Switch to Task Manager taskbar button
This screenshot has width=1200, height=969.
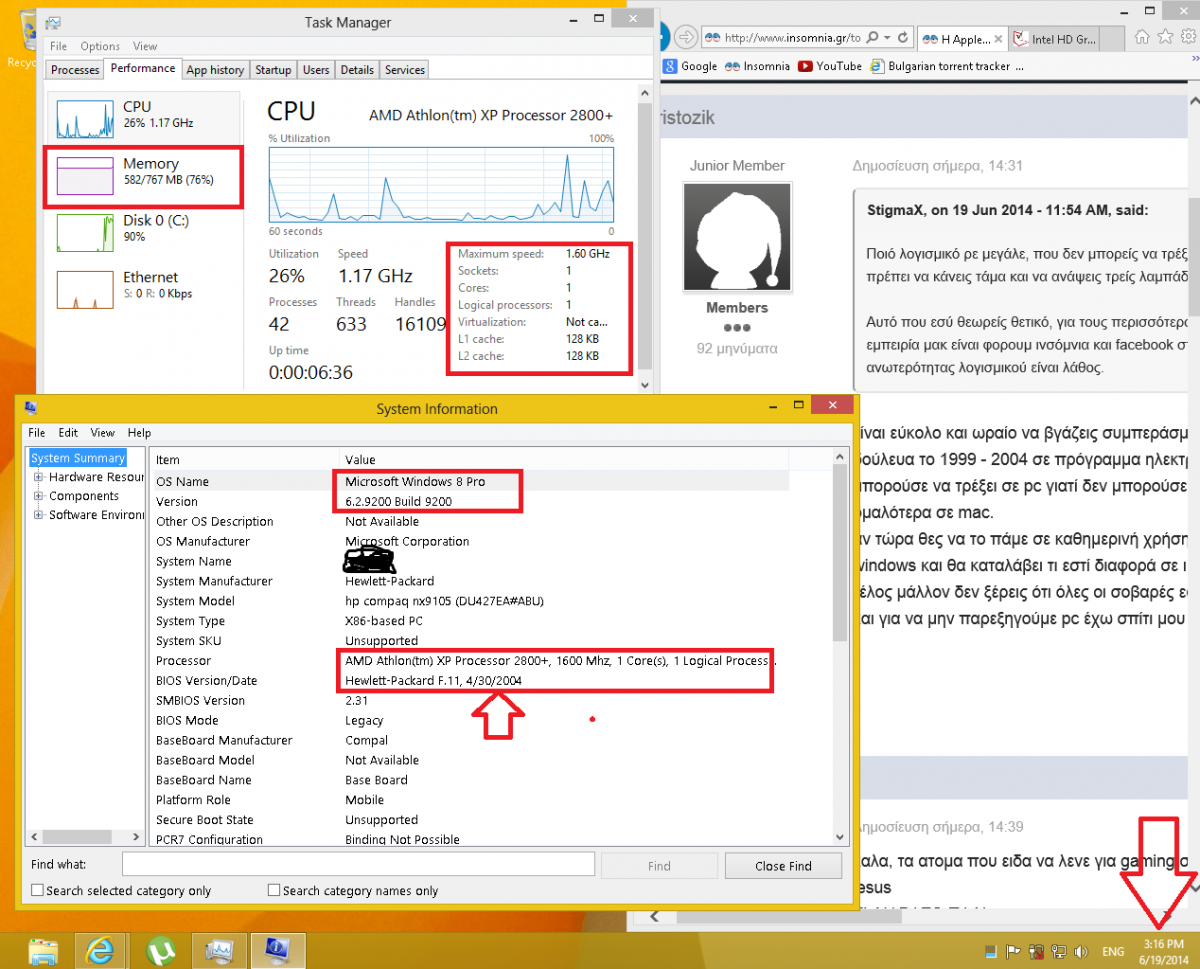point(218,949)
